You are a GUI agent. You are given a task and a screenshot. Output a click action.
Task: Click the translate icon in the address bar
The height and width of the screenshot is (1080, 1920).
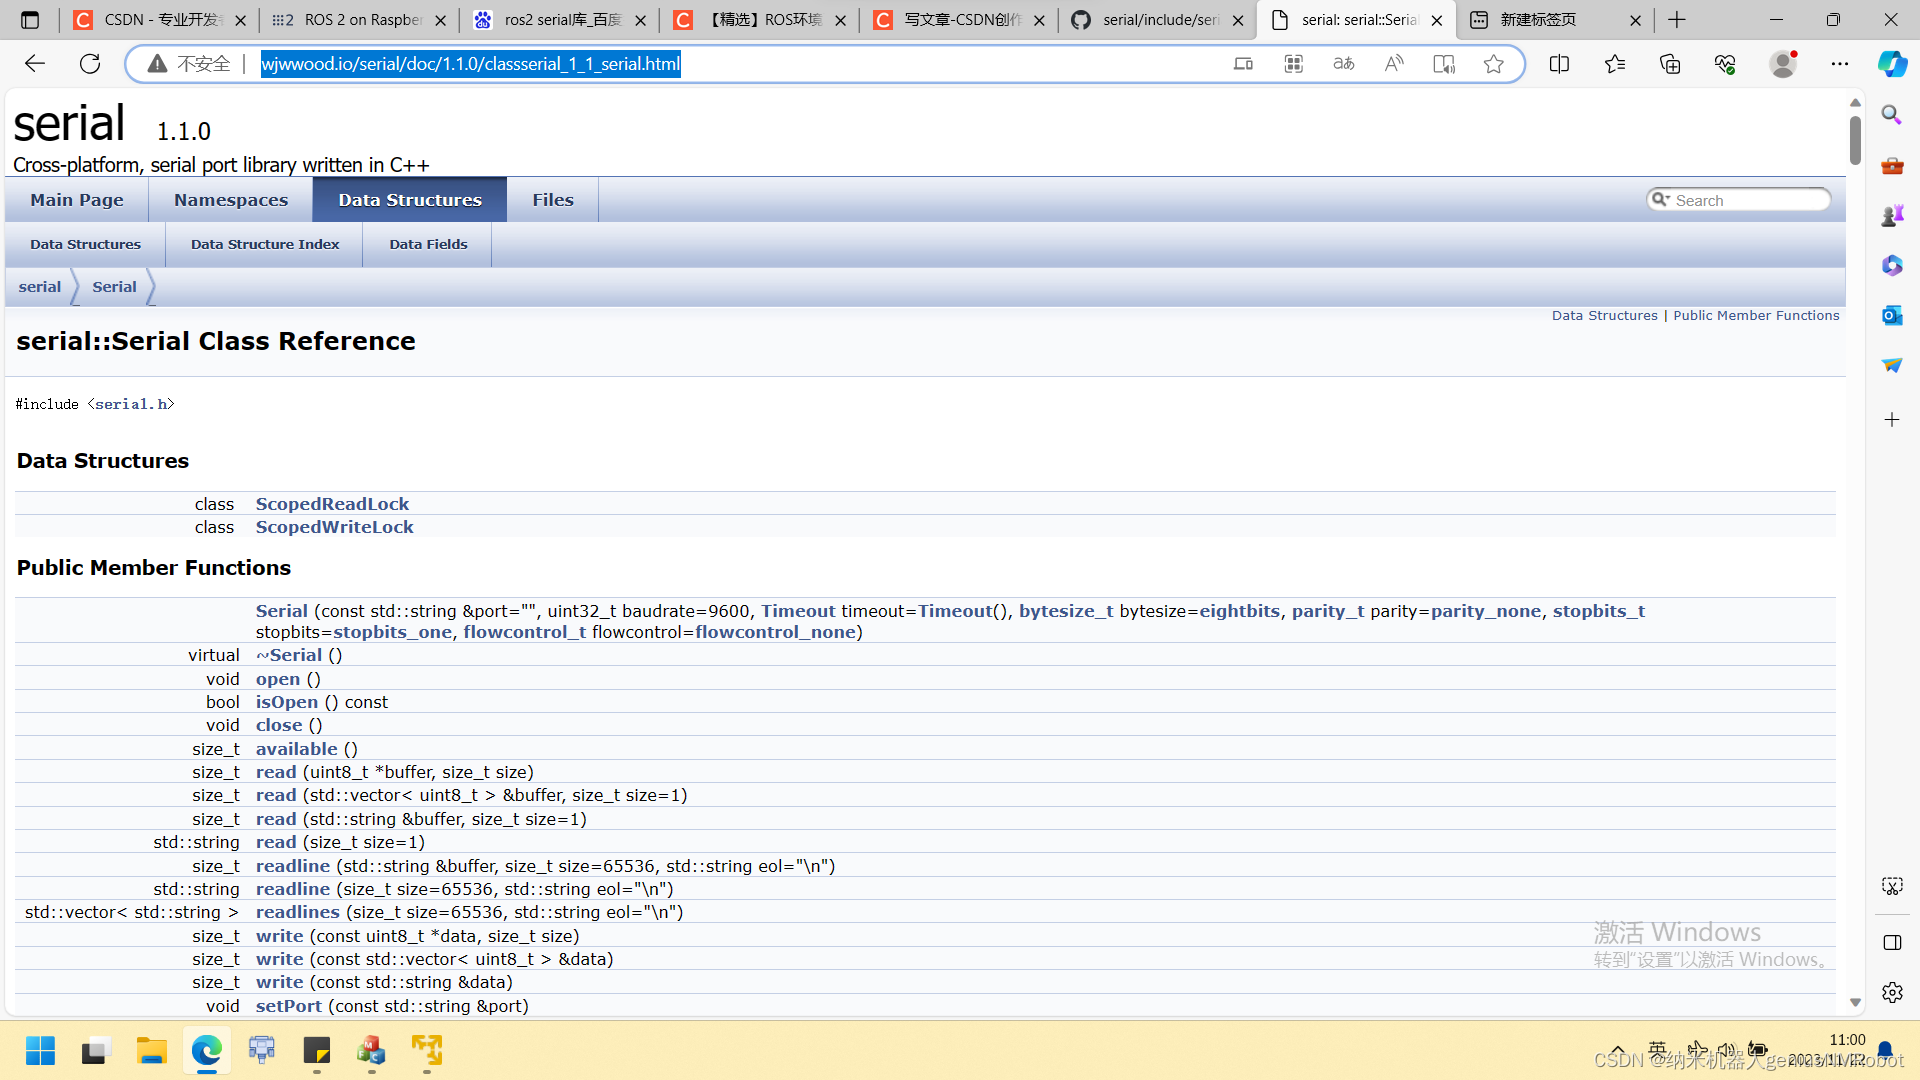tap(1343, 64)
